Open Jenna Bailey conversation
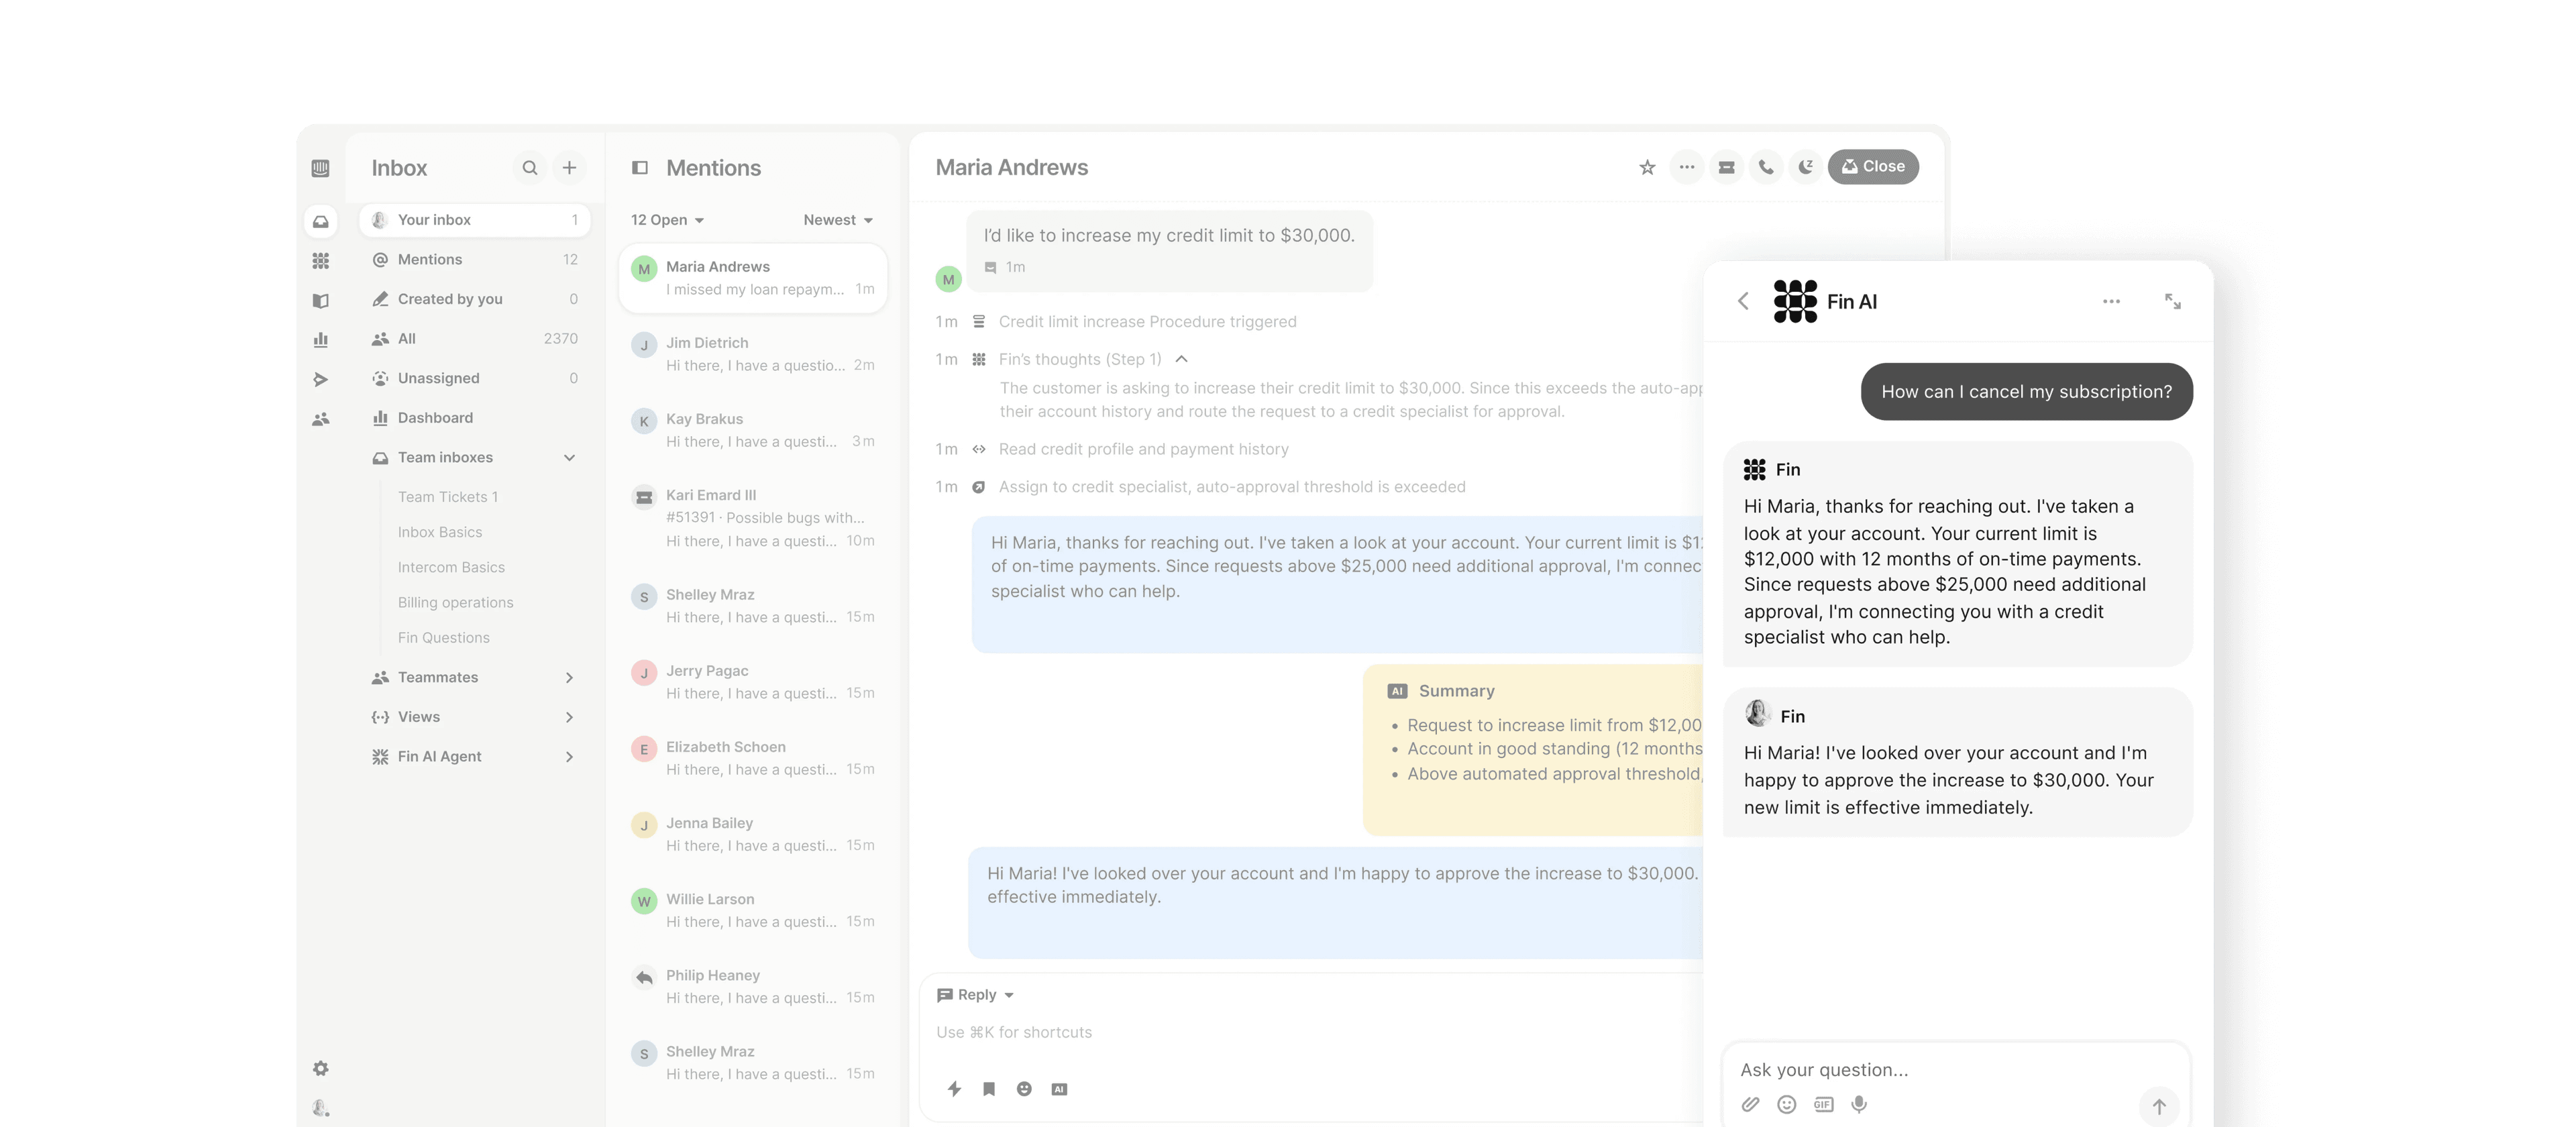2576x1127 pixels. [753, 834]
